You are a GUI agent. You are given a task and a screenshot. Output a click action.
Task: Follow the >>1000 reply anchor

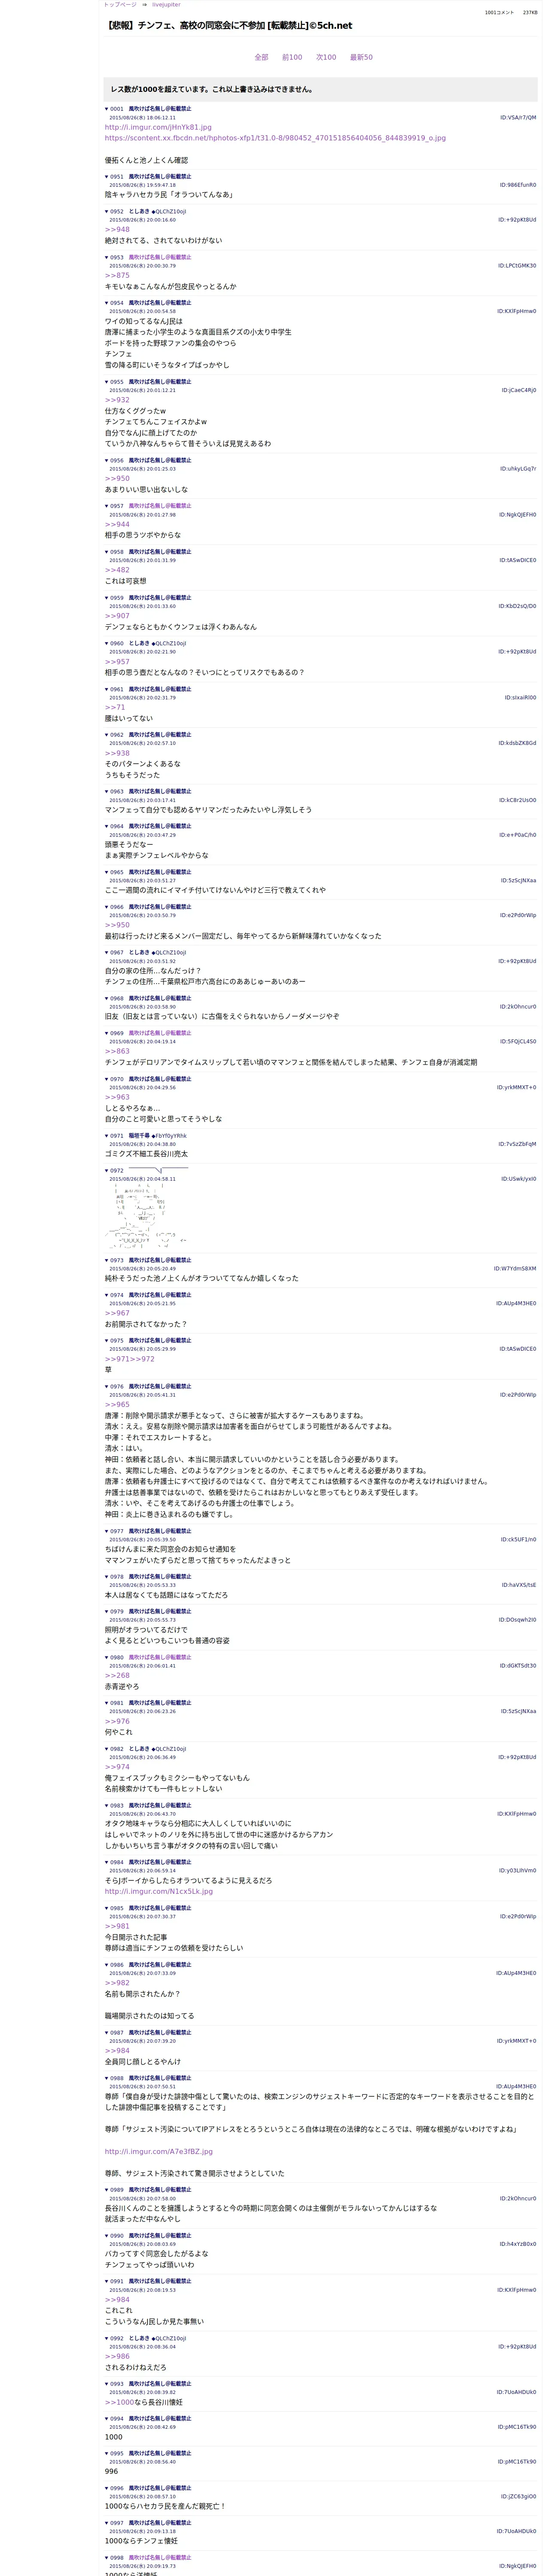[x=119, y=2402]
